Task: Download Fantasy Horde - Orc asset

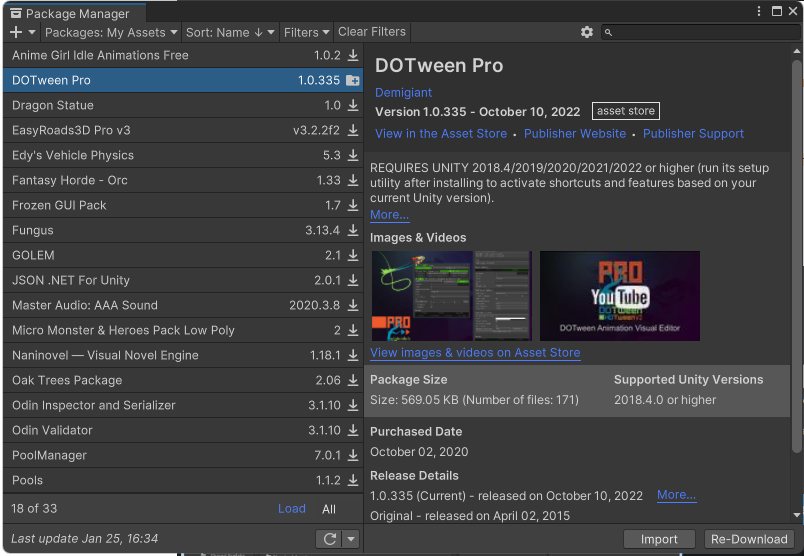Action: point(353,181)
